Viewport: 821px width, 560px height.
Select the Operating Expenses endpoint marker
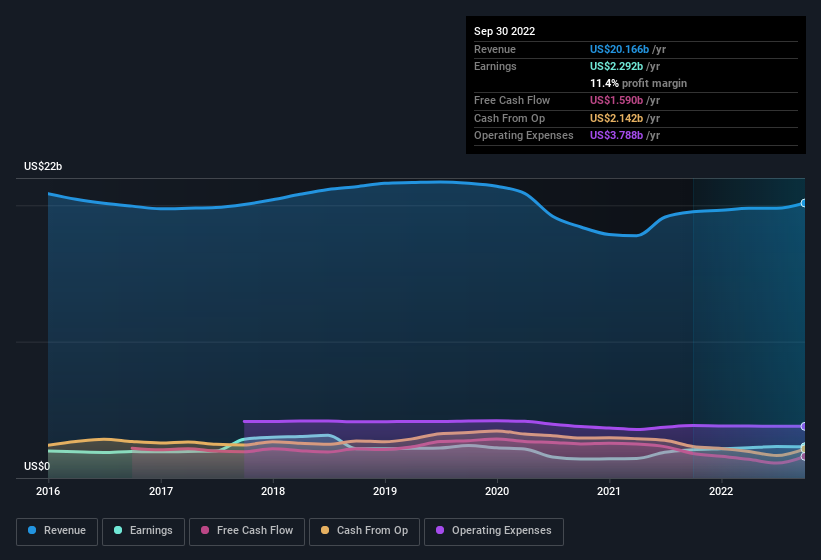click(804, 427)
